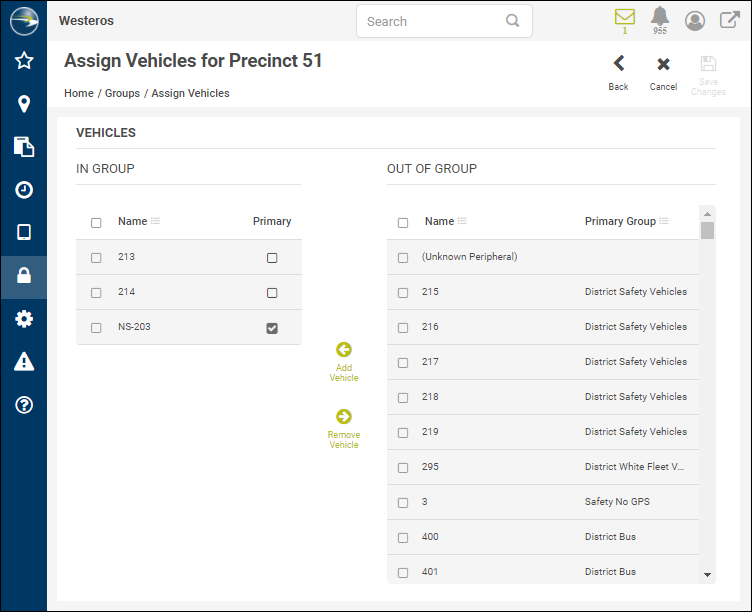The image size is (752, 612).
Task: Open the user profile icon
Action: [695, 21]
